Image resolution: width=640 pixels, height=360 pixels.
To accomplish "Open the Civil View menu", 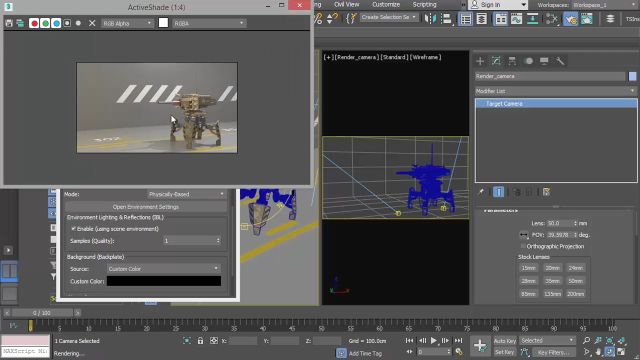I will [347, 4].
